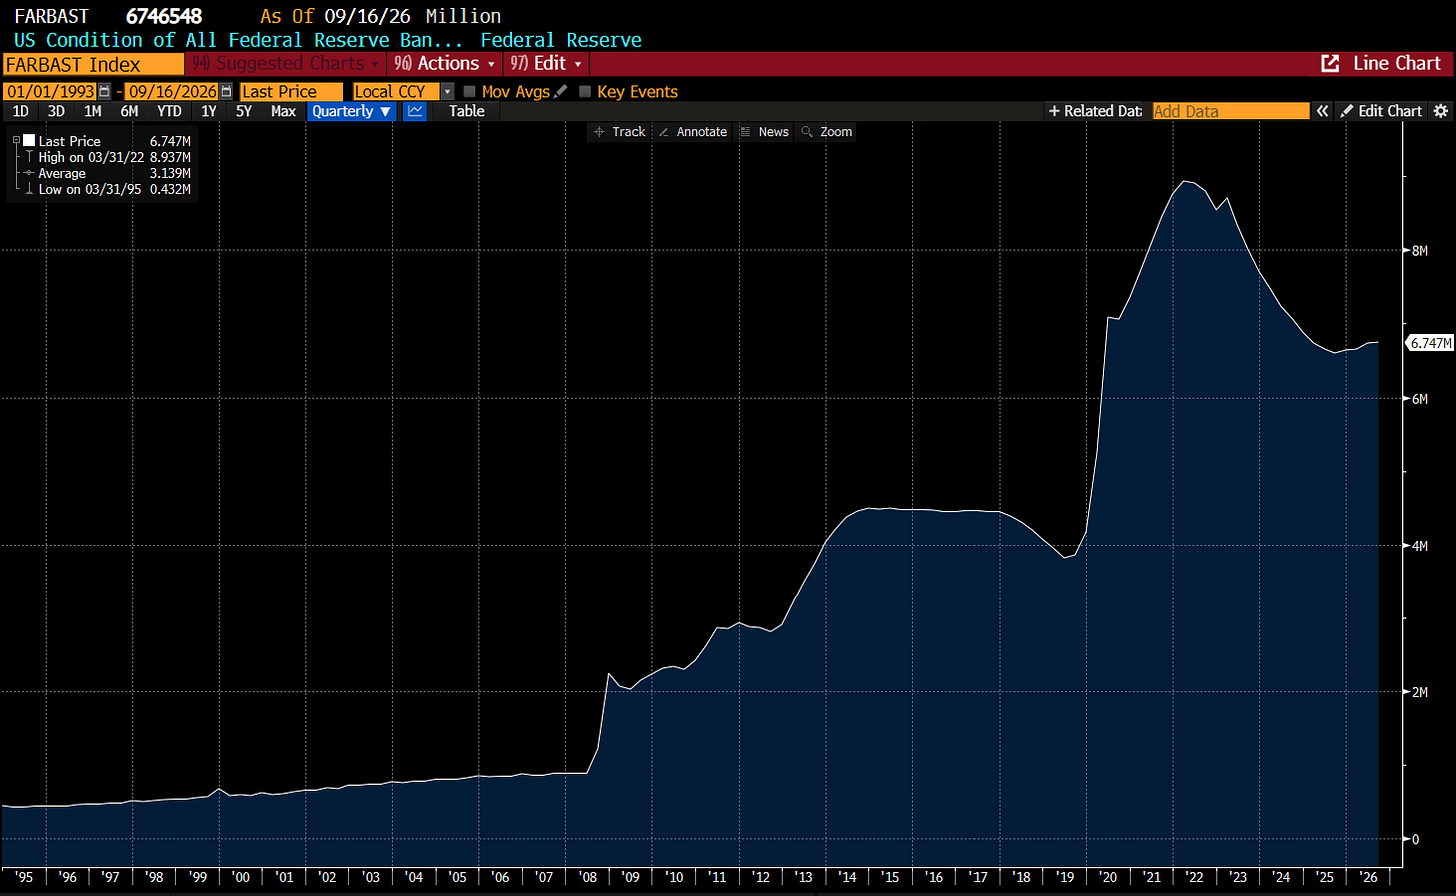
Task: Select the 5Y time range
Action: point(244,111)
